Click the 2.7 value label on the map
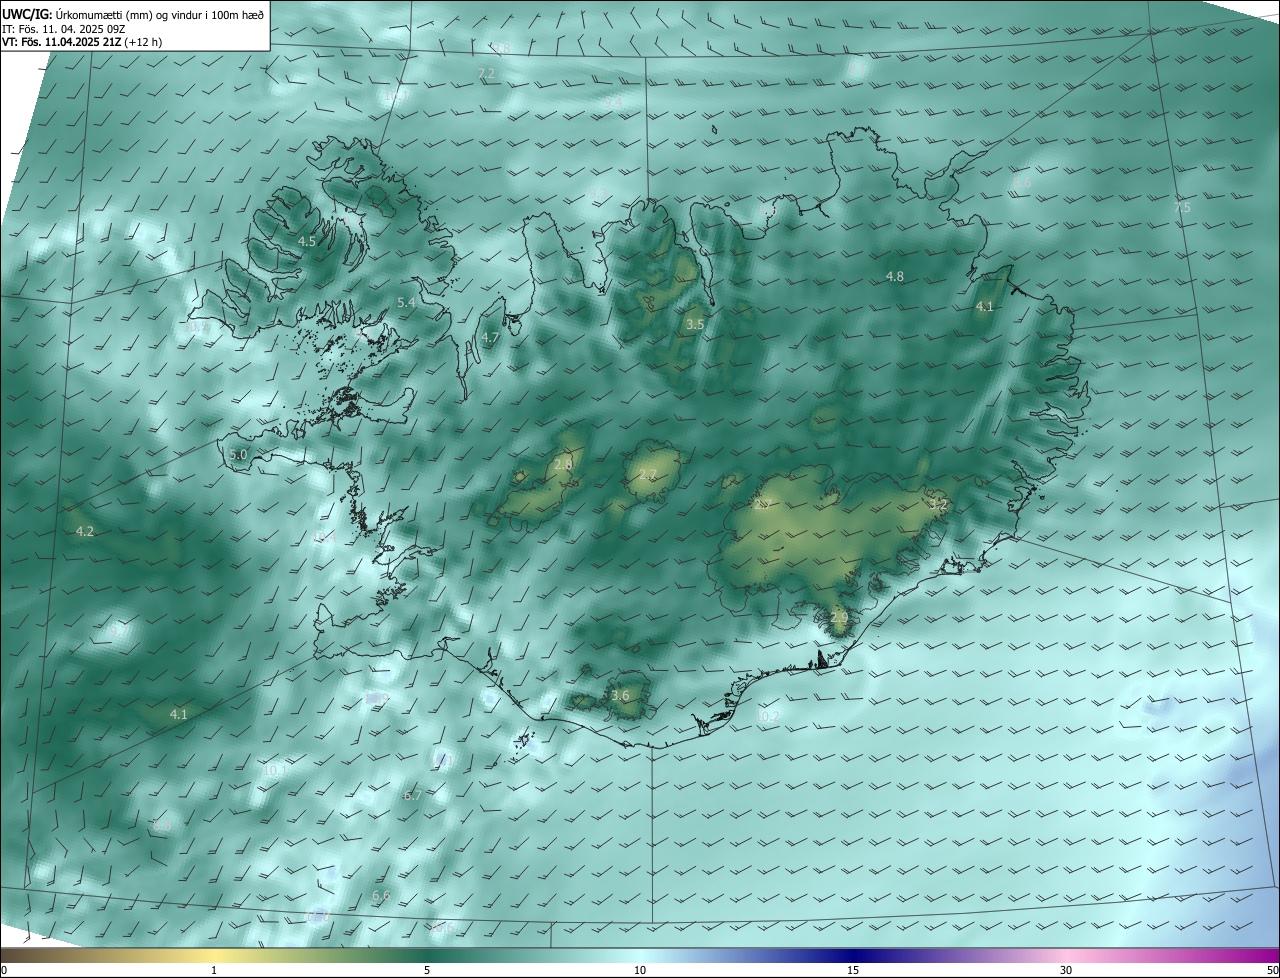 (x=648, y=474)
